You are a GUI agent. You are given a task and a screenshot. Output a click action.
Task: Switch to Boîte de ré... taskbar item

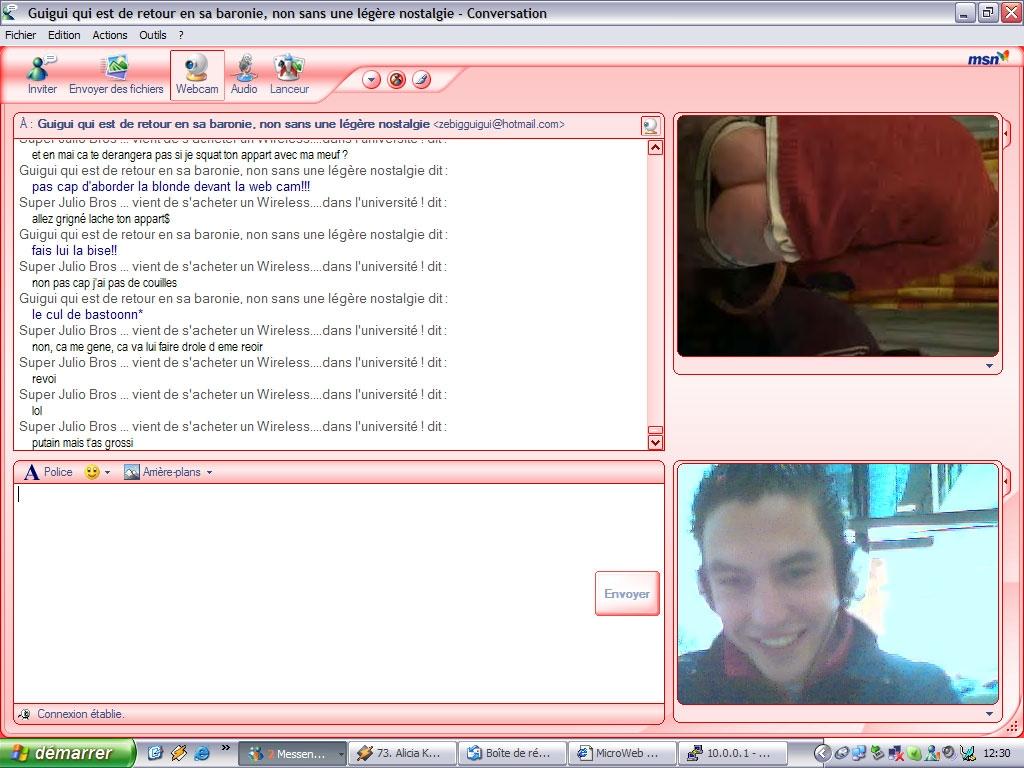point(512,754)
